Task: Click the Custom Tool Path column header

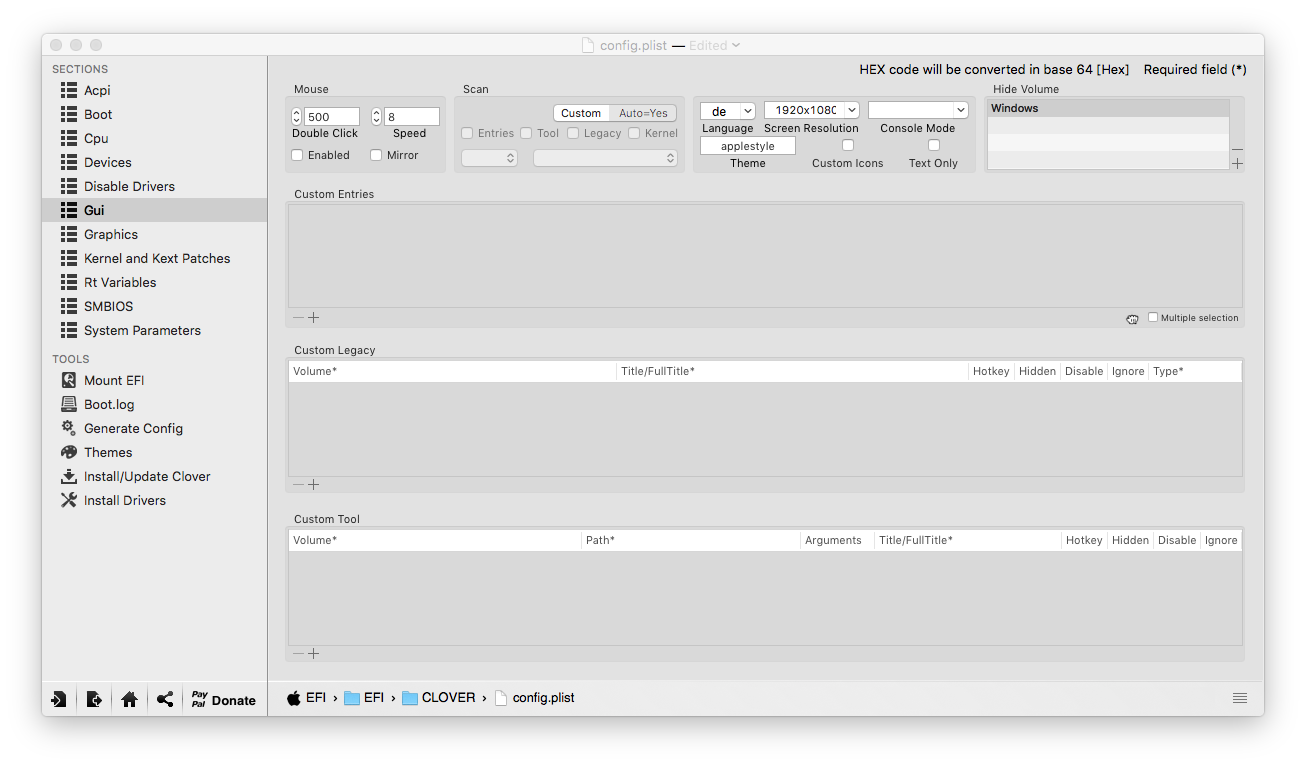Action: coord(691,540)
